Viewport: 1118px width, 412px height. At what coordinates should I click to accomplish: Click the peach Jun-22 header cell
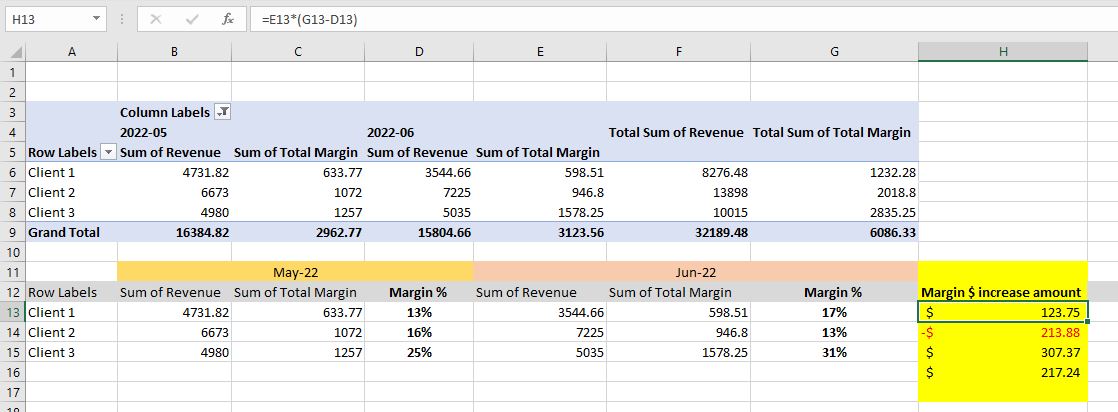point(695,272)
